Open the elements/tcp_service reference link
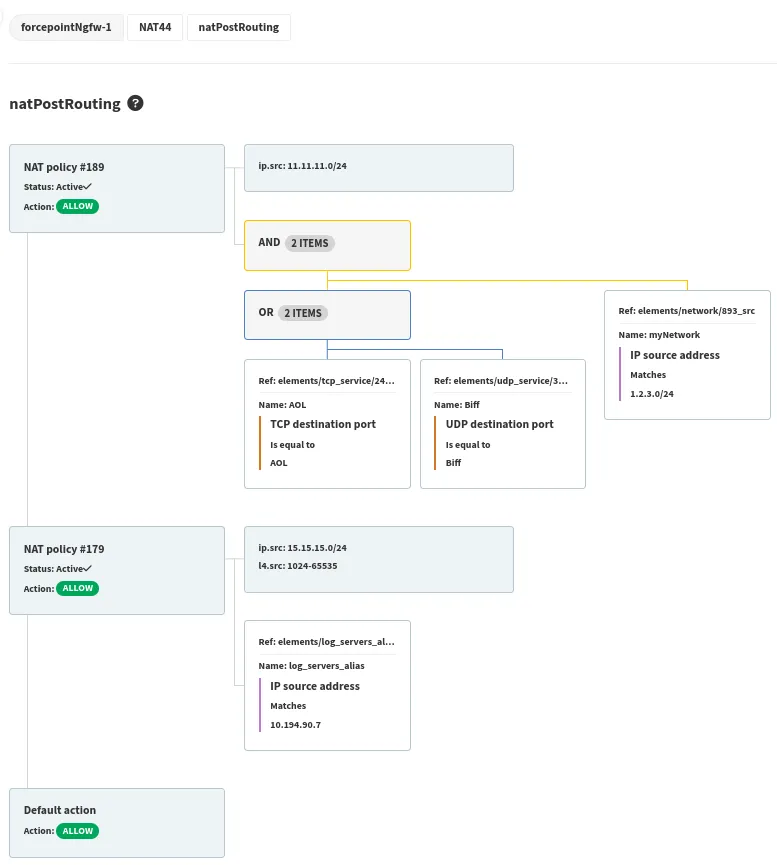Image resolution: width=777 pixels, height=865 pixels. [326, 380]
